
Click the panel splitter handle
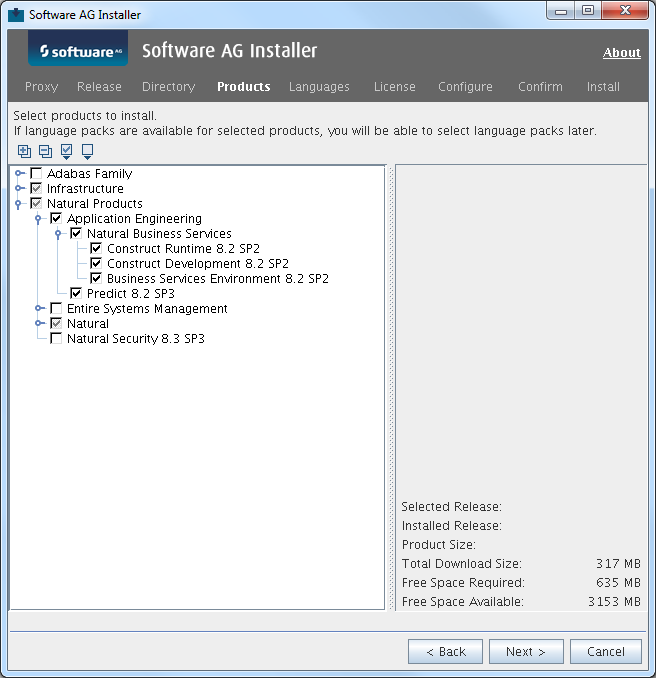tap(391, 387)
